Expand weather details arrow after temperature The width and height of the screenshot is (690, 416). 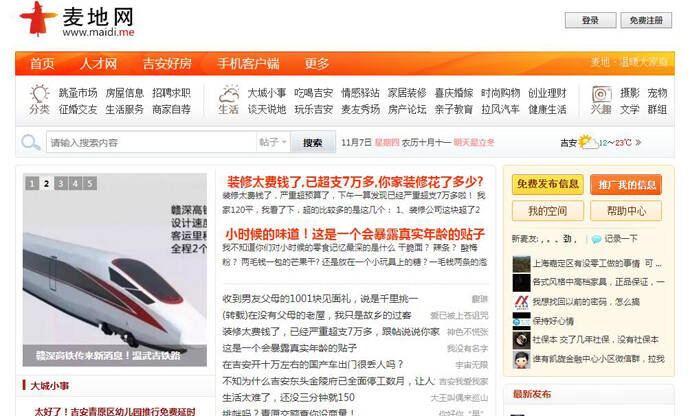coord(638,142)
